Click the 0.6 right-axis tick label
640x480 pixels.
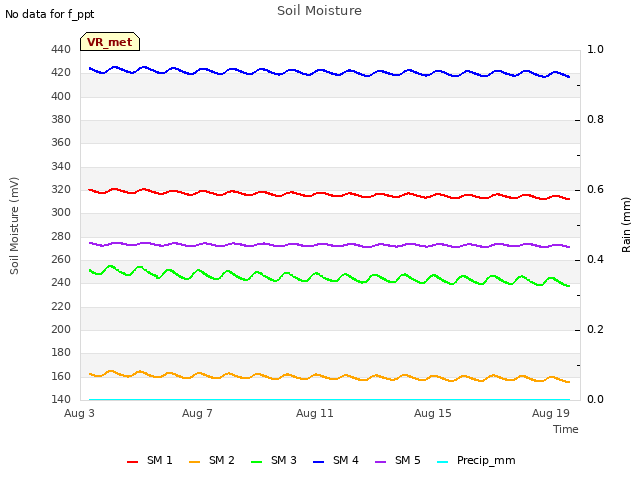pos(595,190)
